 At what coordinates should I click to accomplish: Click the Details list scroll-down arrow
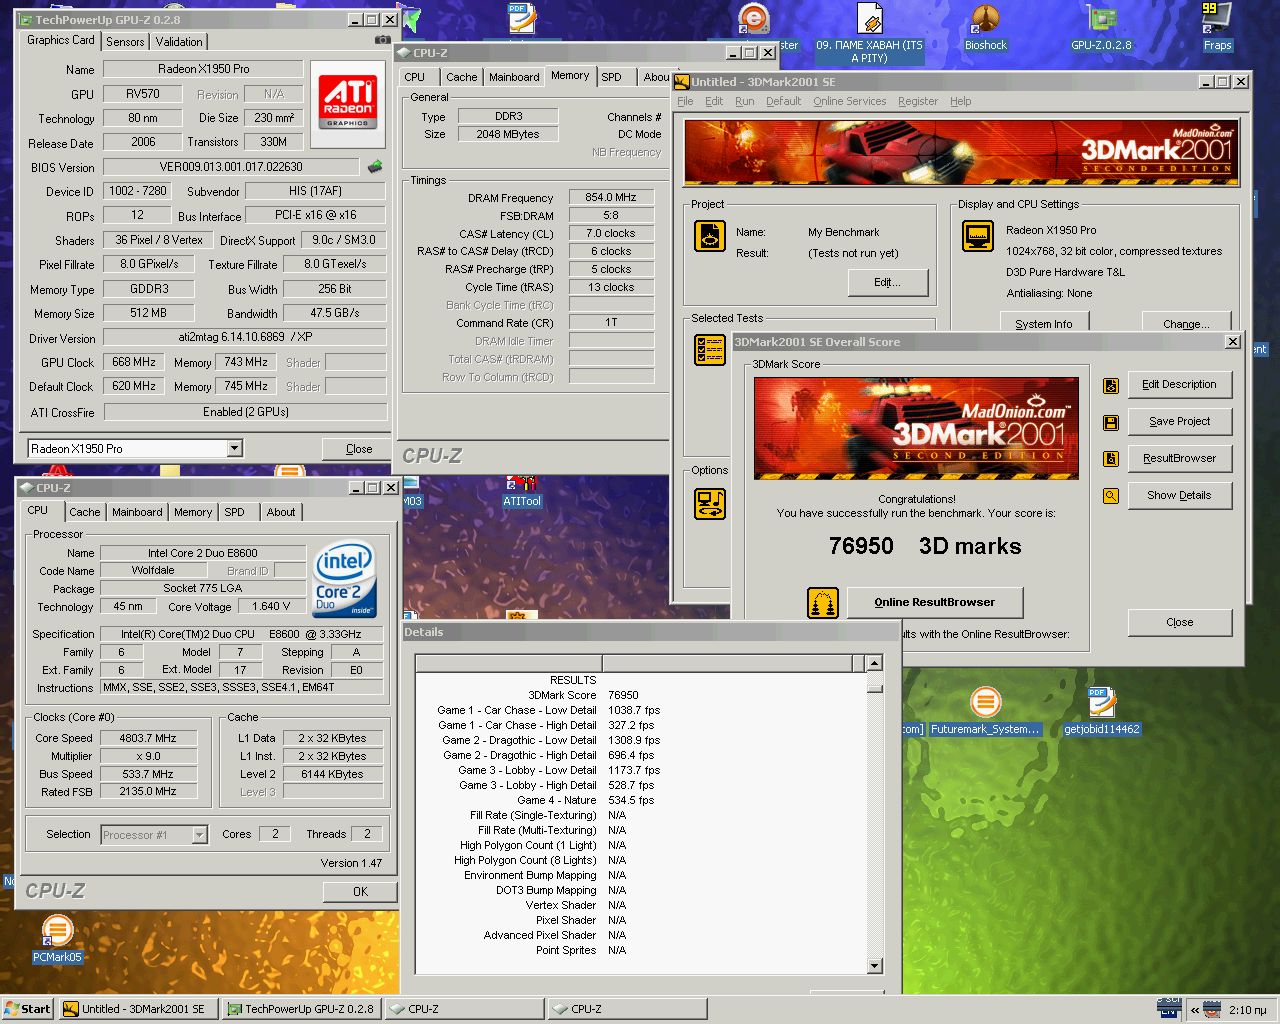coord(875,966)
